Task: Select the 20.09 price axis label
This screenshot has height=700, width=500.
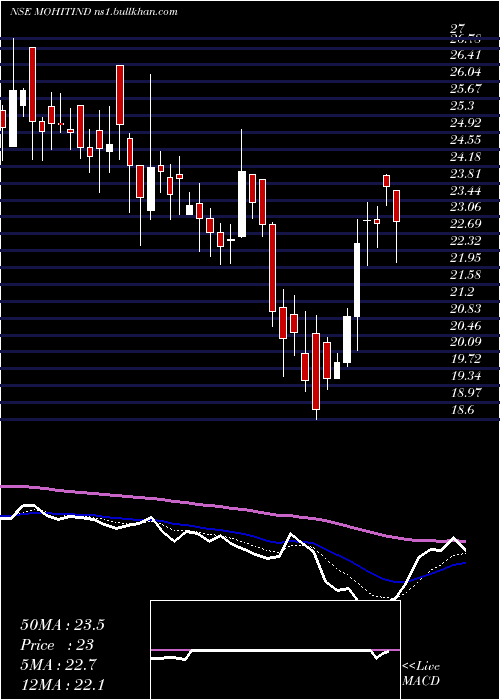Action: click(466, 342)
